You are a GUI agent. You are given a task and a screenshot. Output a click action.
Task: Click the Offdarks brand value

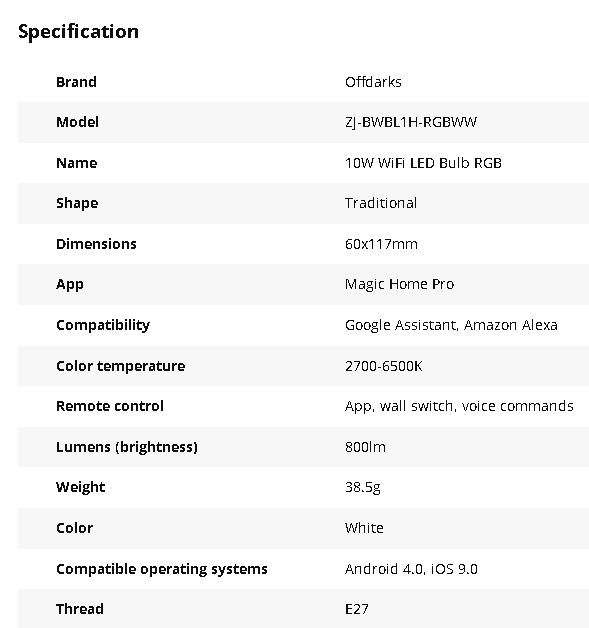point(373,82)
